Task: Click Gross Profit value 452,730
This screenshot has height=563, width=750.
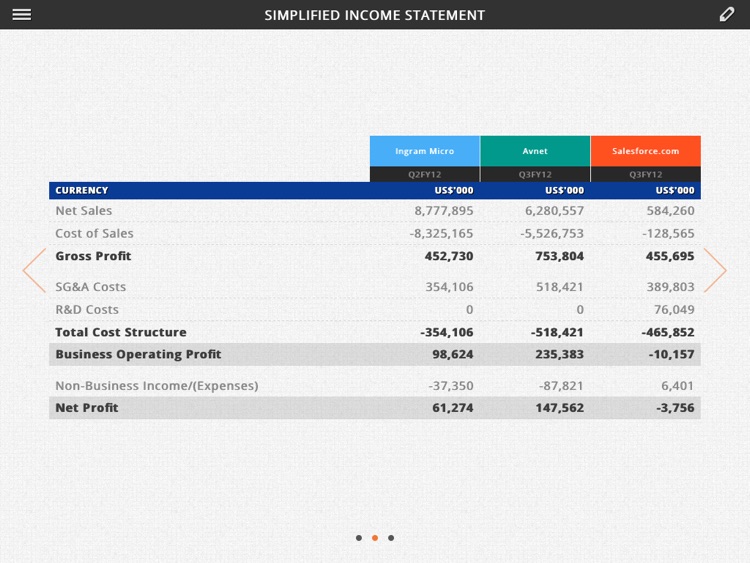Action: point(449,256)
